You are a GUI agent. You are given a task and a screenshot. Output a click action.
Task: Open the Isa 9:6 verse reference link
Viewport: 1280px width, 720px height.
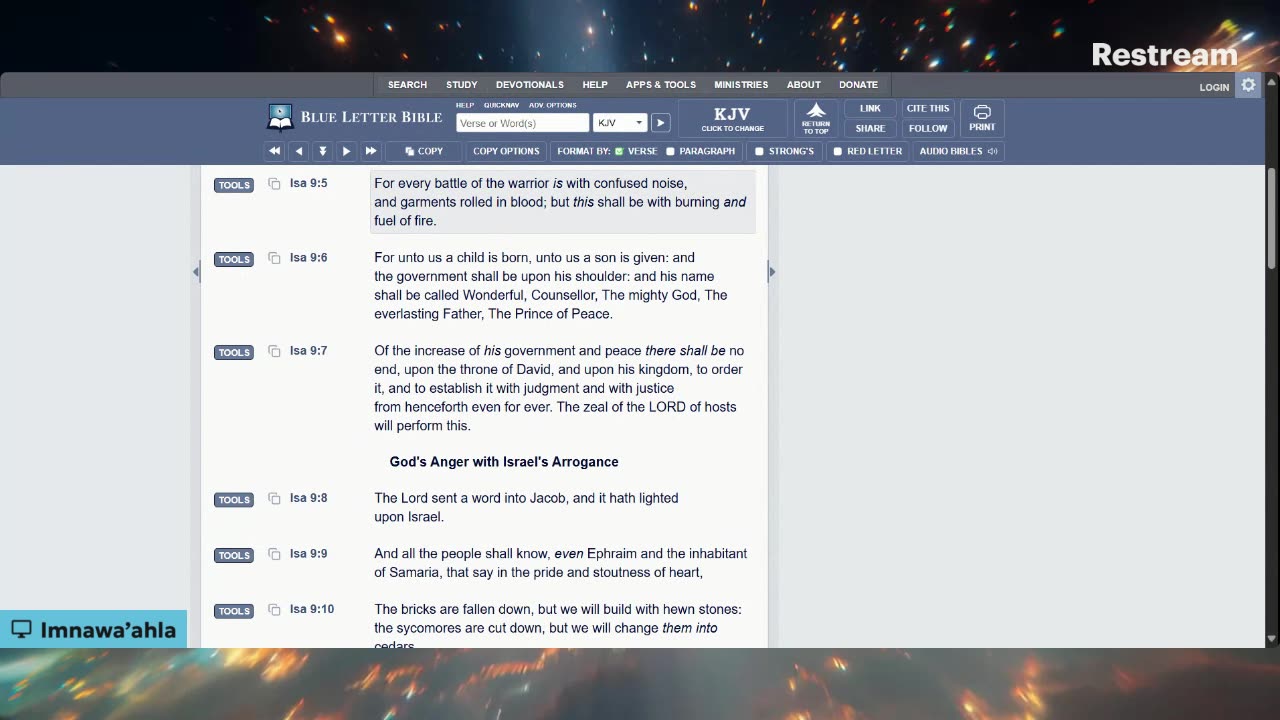click(309, 258)
